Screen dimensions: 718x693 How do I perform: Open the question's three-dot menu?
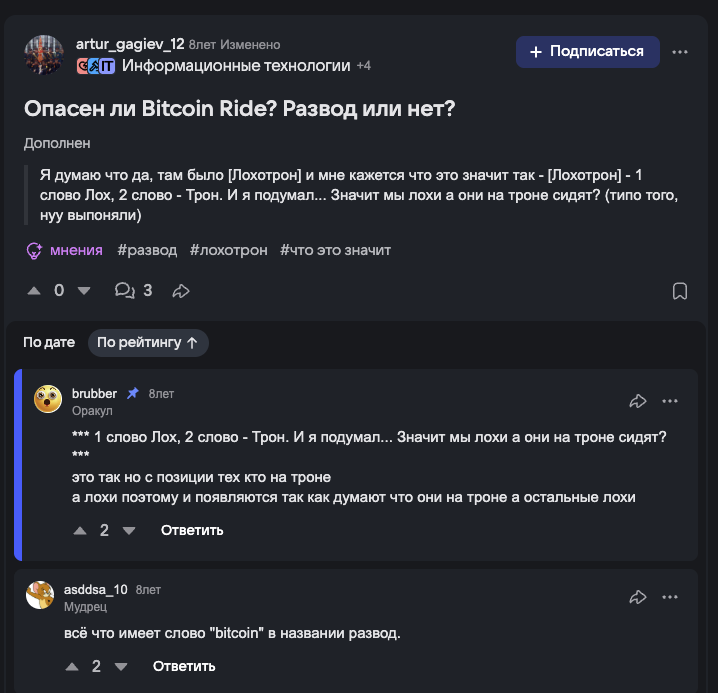[x=680, y=52]
